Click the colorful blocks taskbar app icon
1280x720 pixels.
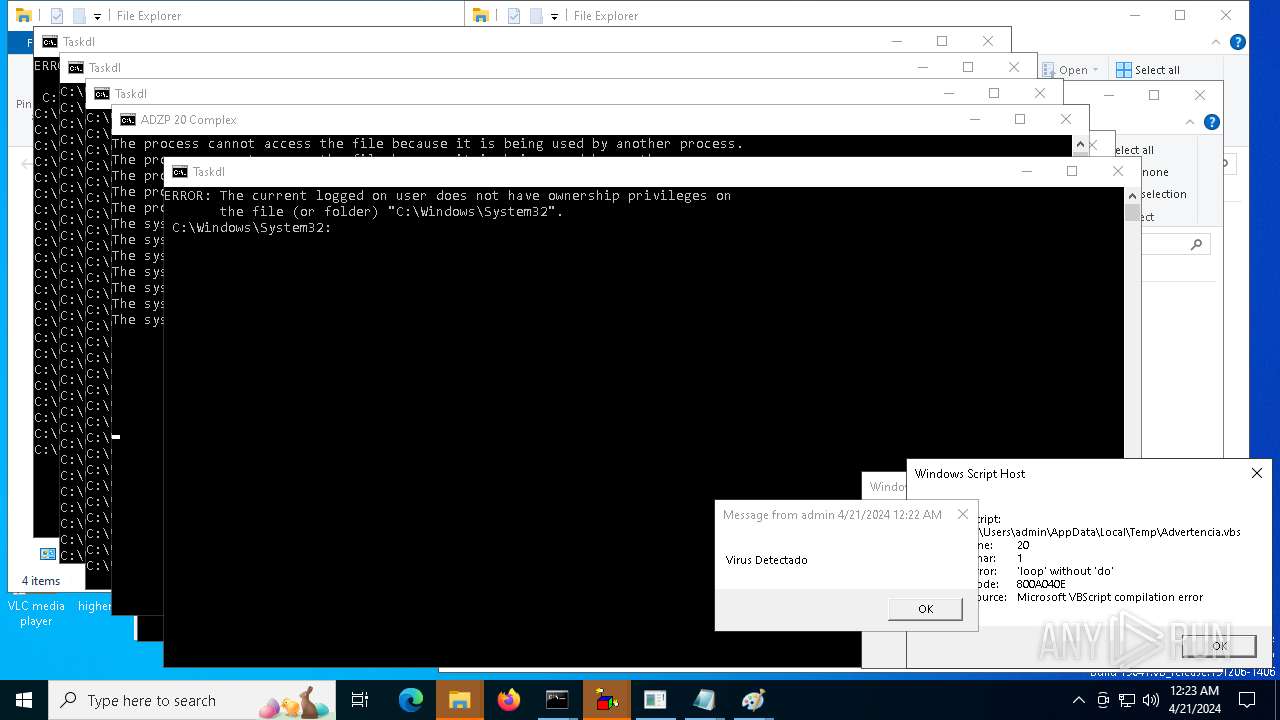606,700
